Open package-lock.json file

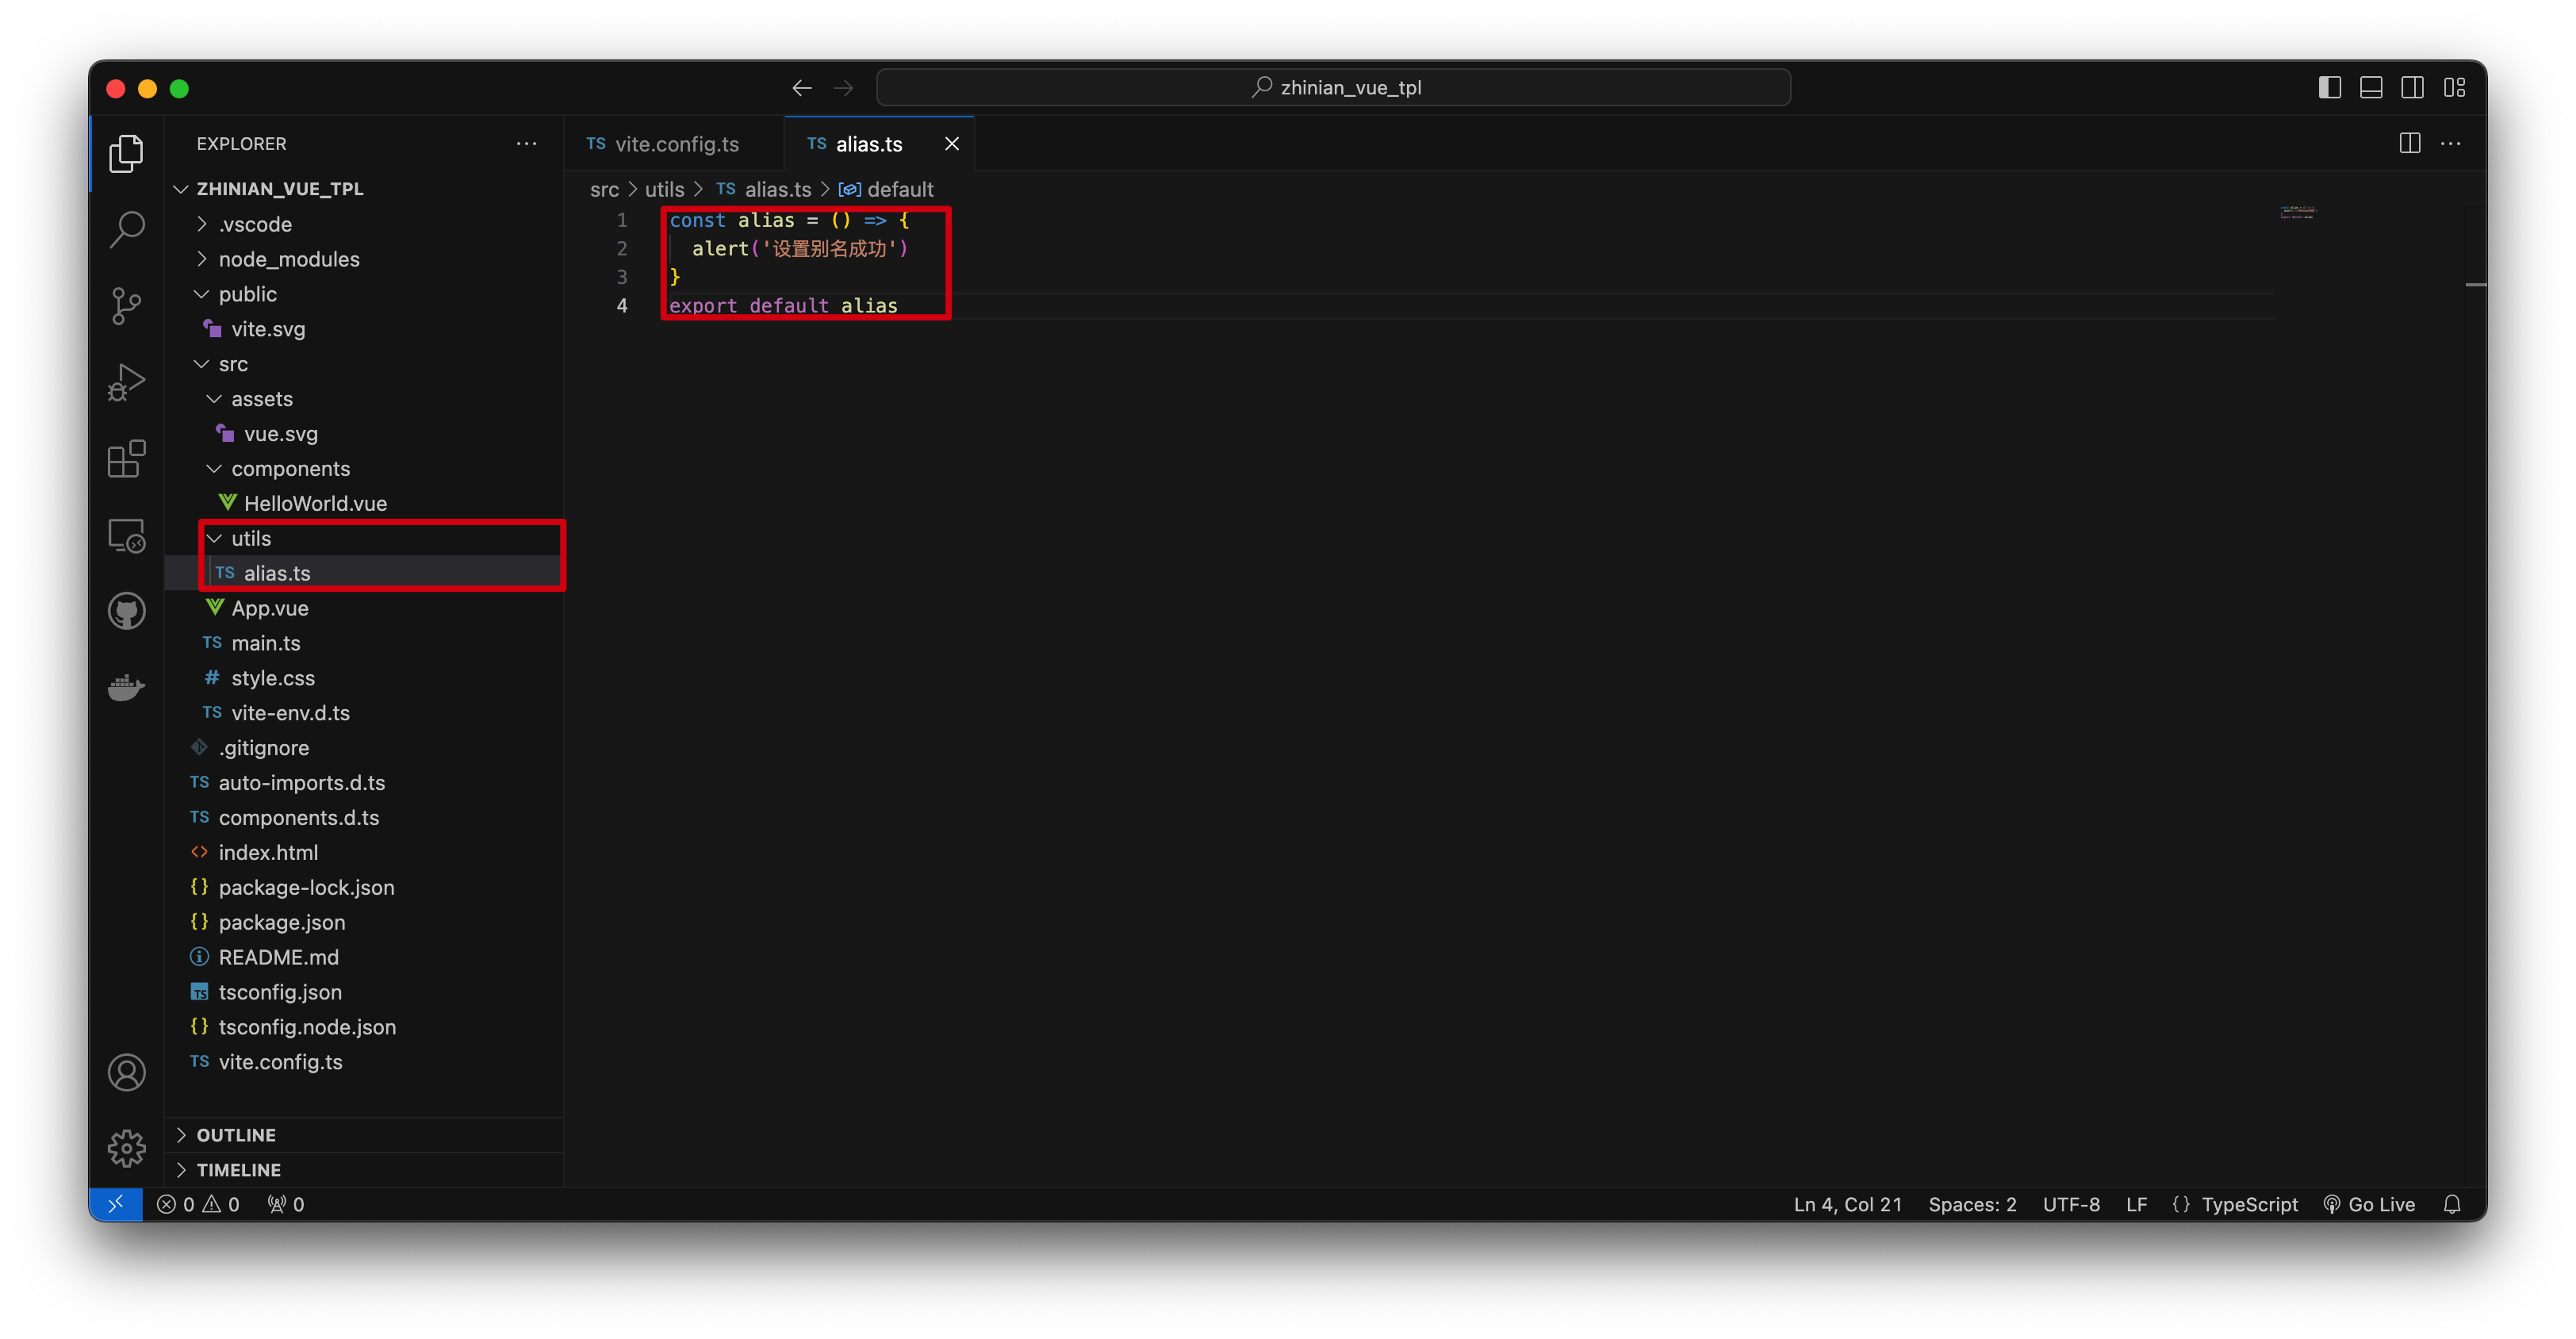pos(364,887)
